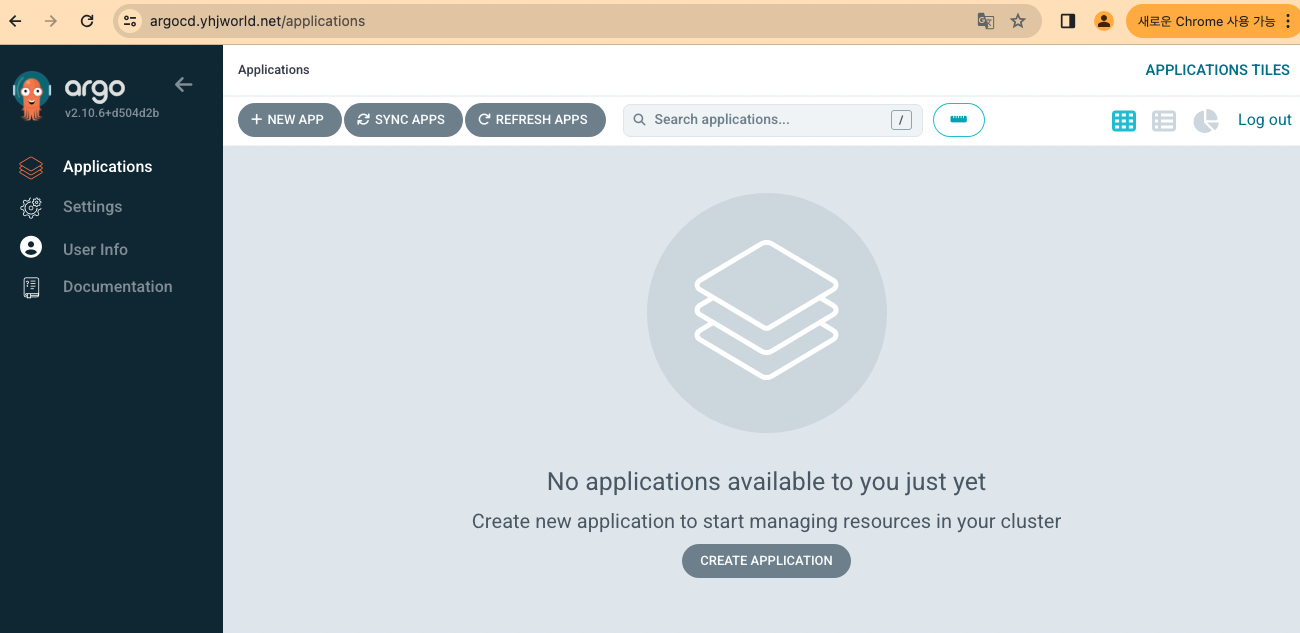The image size is (1300, 633).
Task: Toggle the Chrome side panel icon
Action: tap(1068, 21)
